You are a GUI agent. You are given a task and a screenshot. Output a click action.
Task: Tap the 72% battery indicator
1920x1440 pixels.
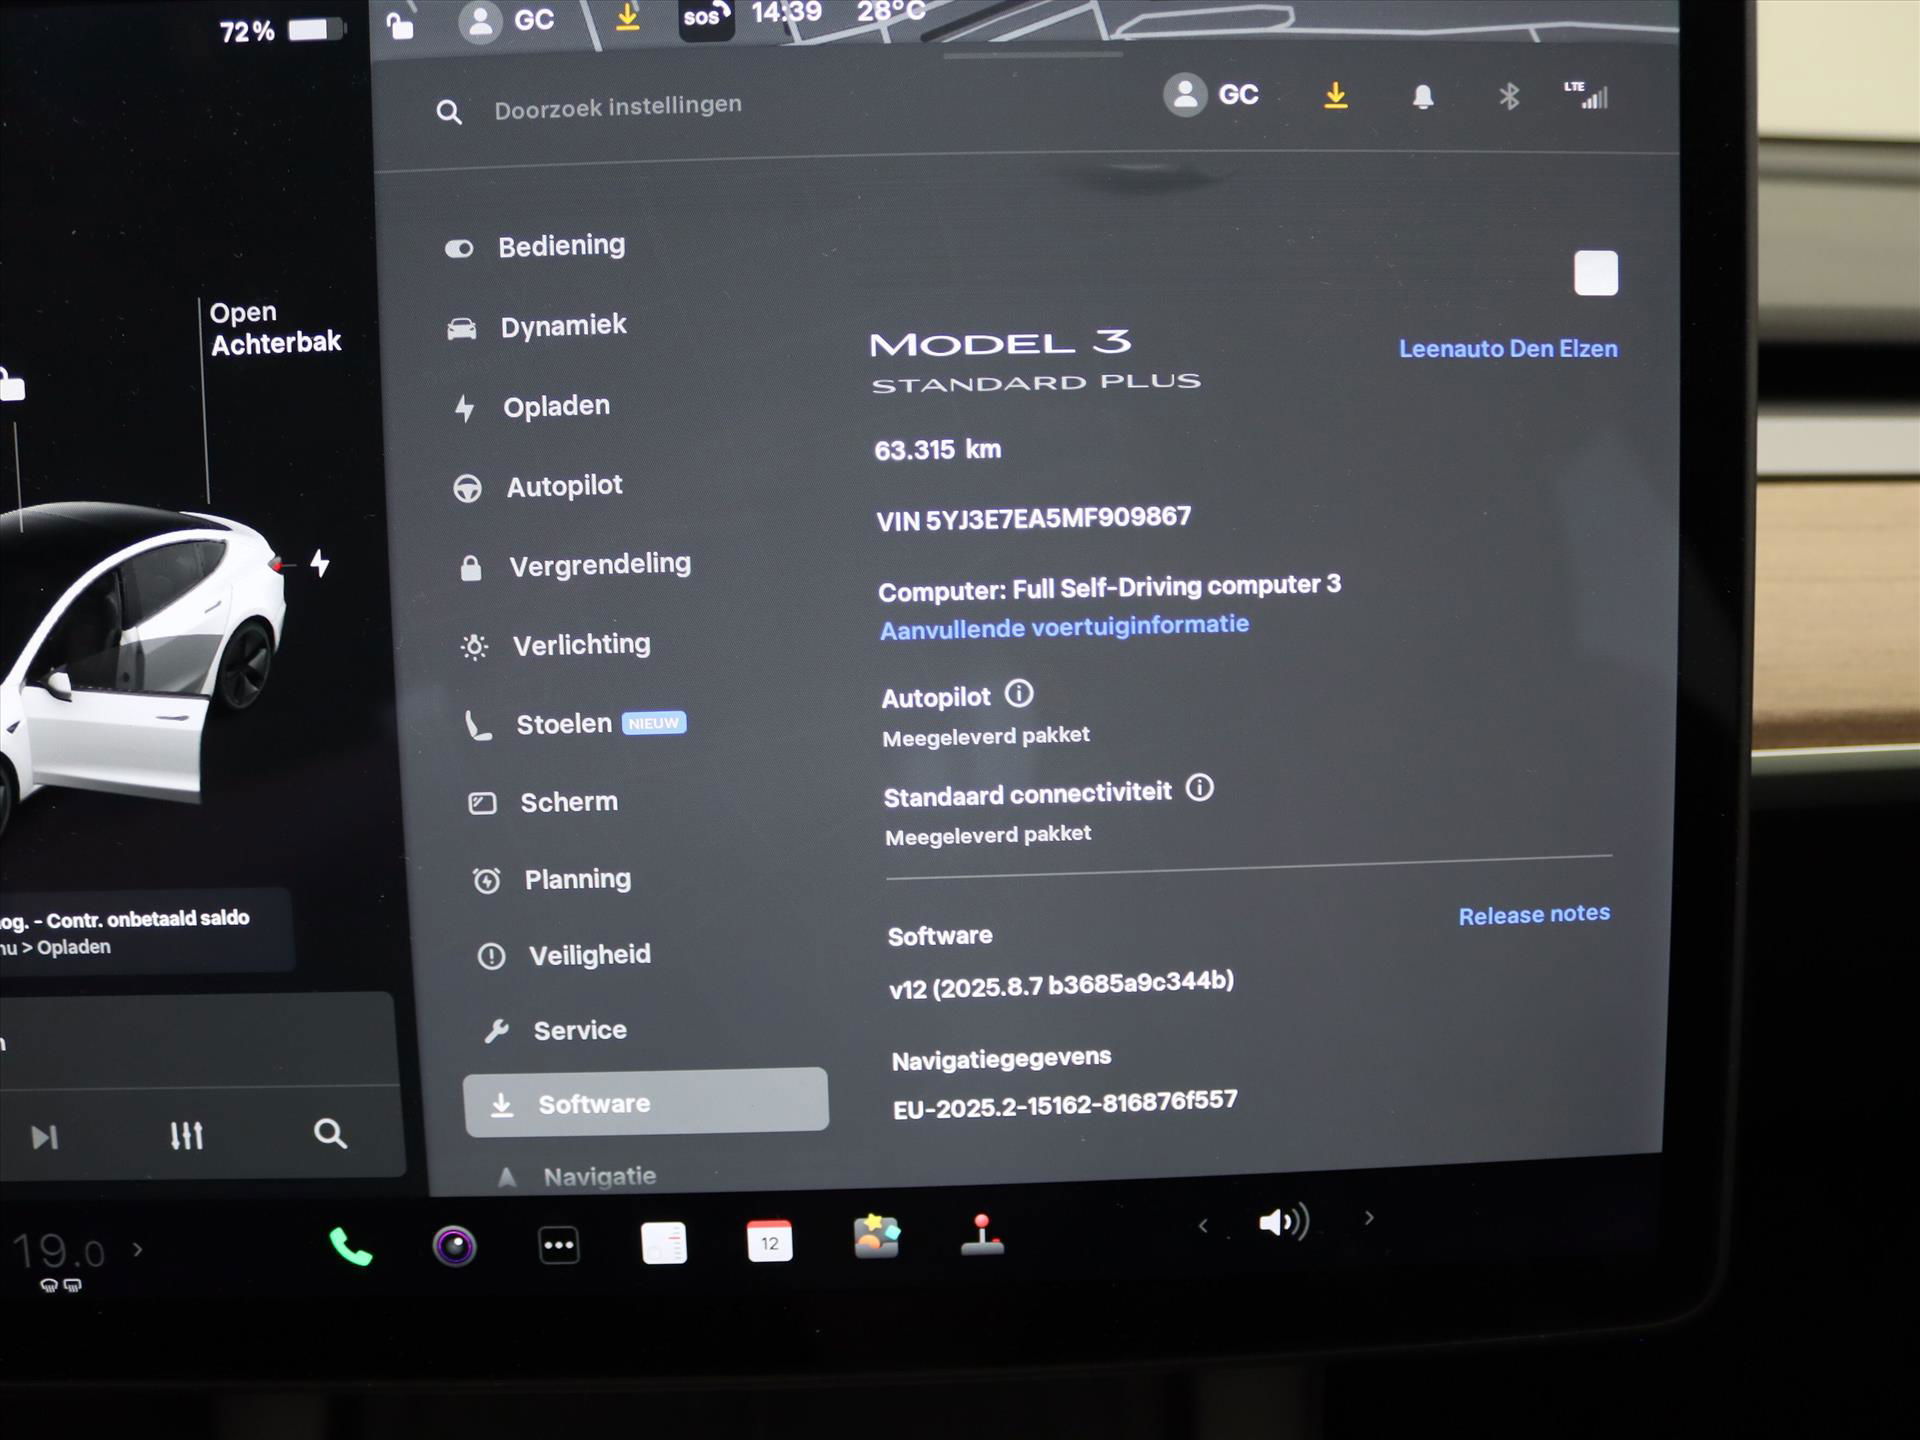pyautogui.click(x=281, y=31)
